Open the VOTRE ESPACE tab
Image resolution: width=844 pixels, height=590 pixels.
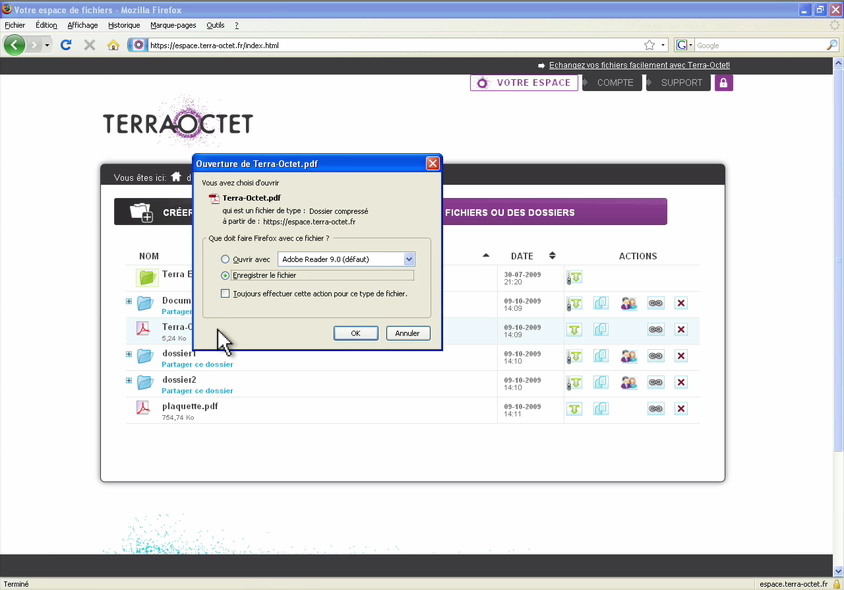[524, 83]
